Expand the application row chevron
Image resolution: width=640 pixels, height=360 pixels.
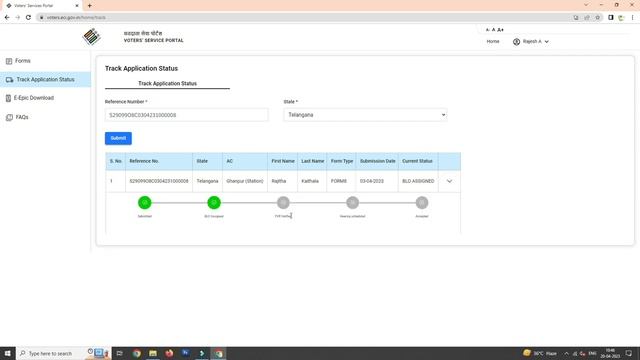pos(449,181)
